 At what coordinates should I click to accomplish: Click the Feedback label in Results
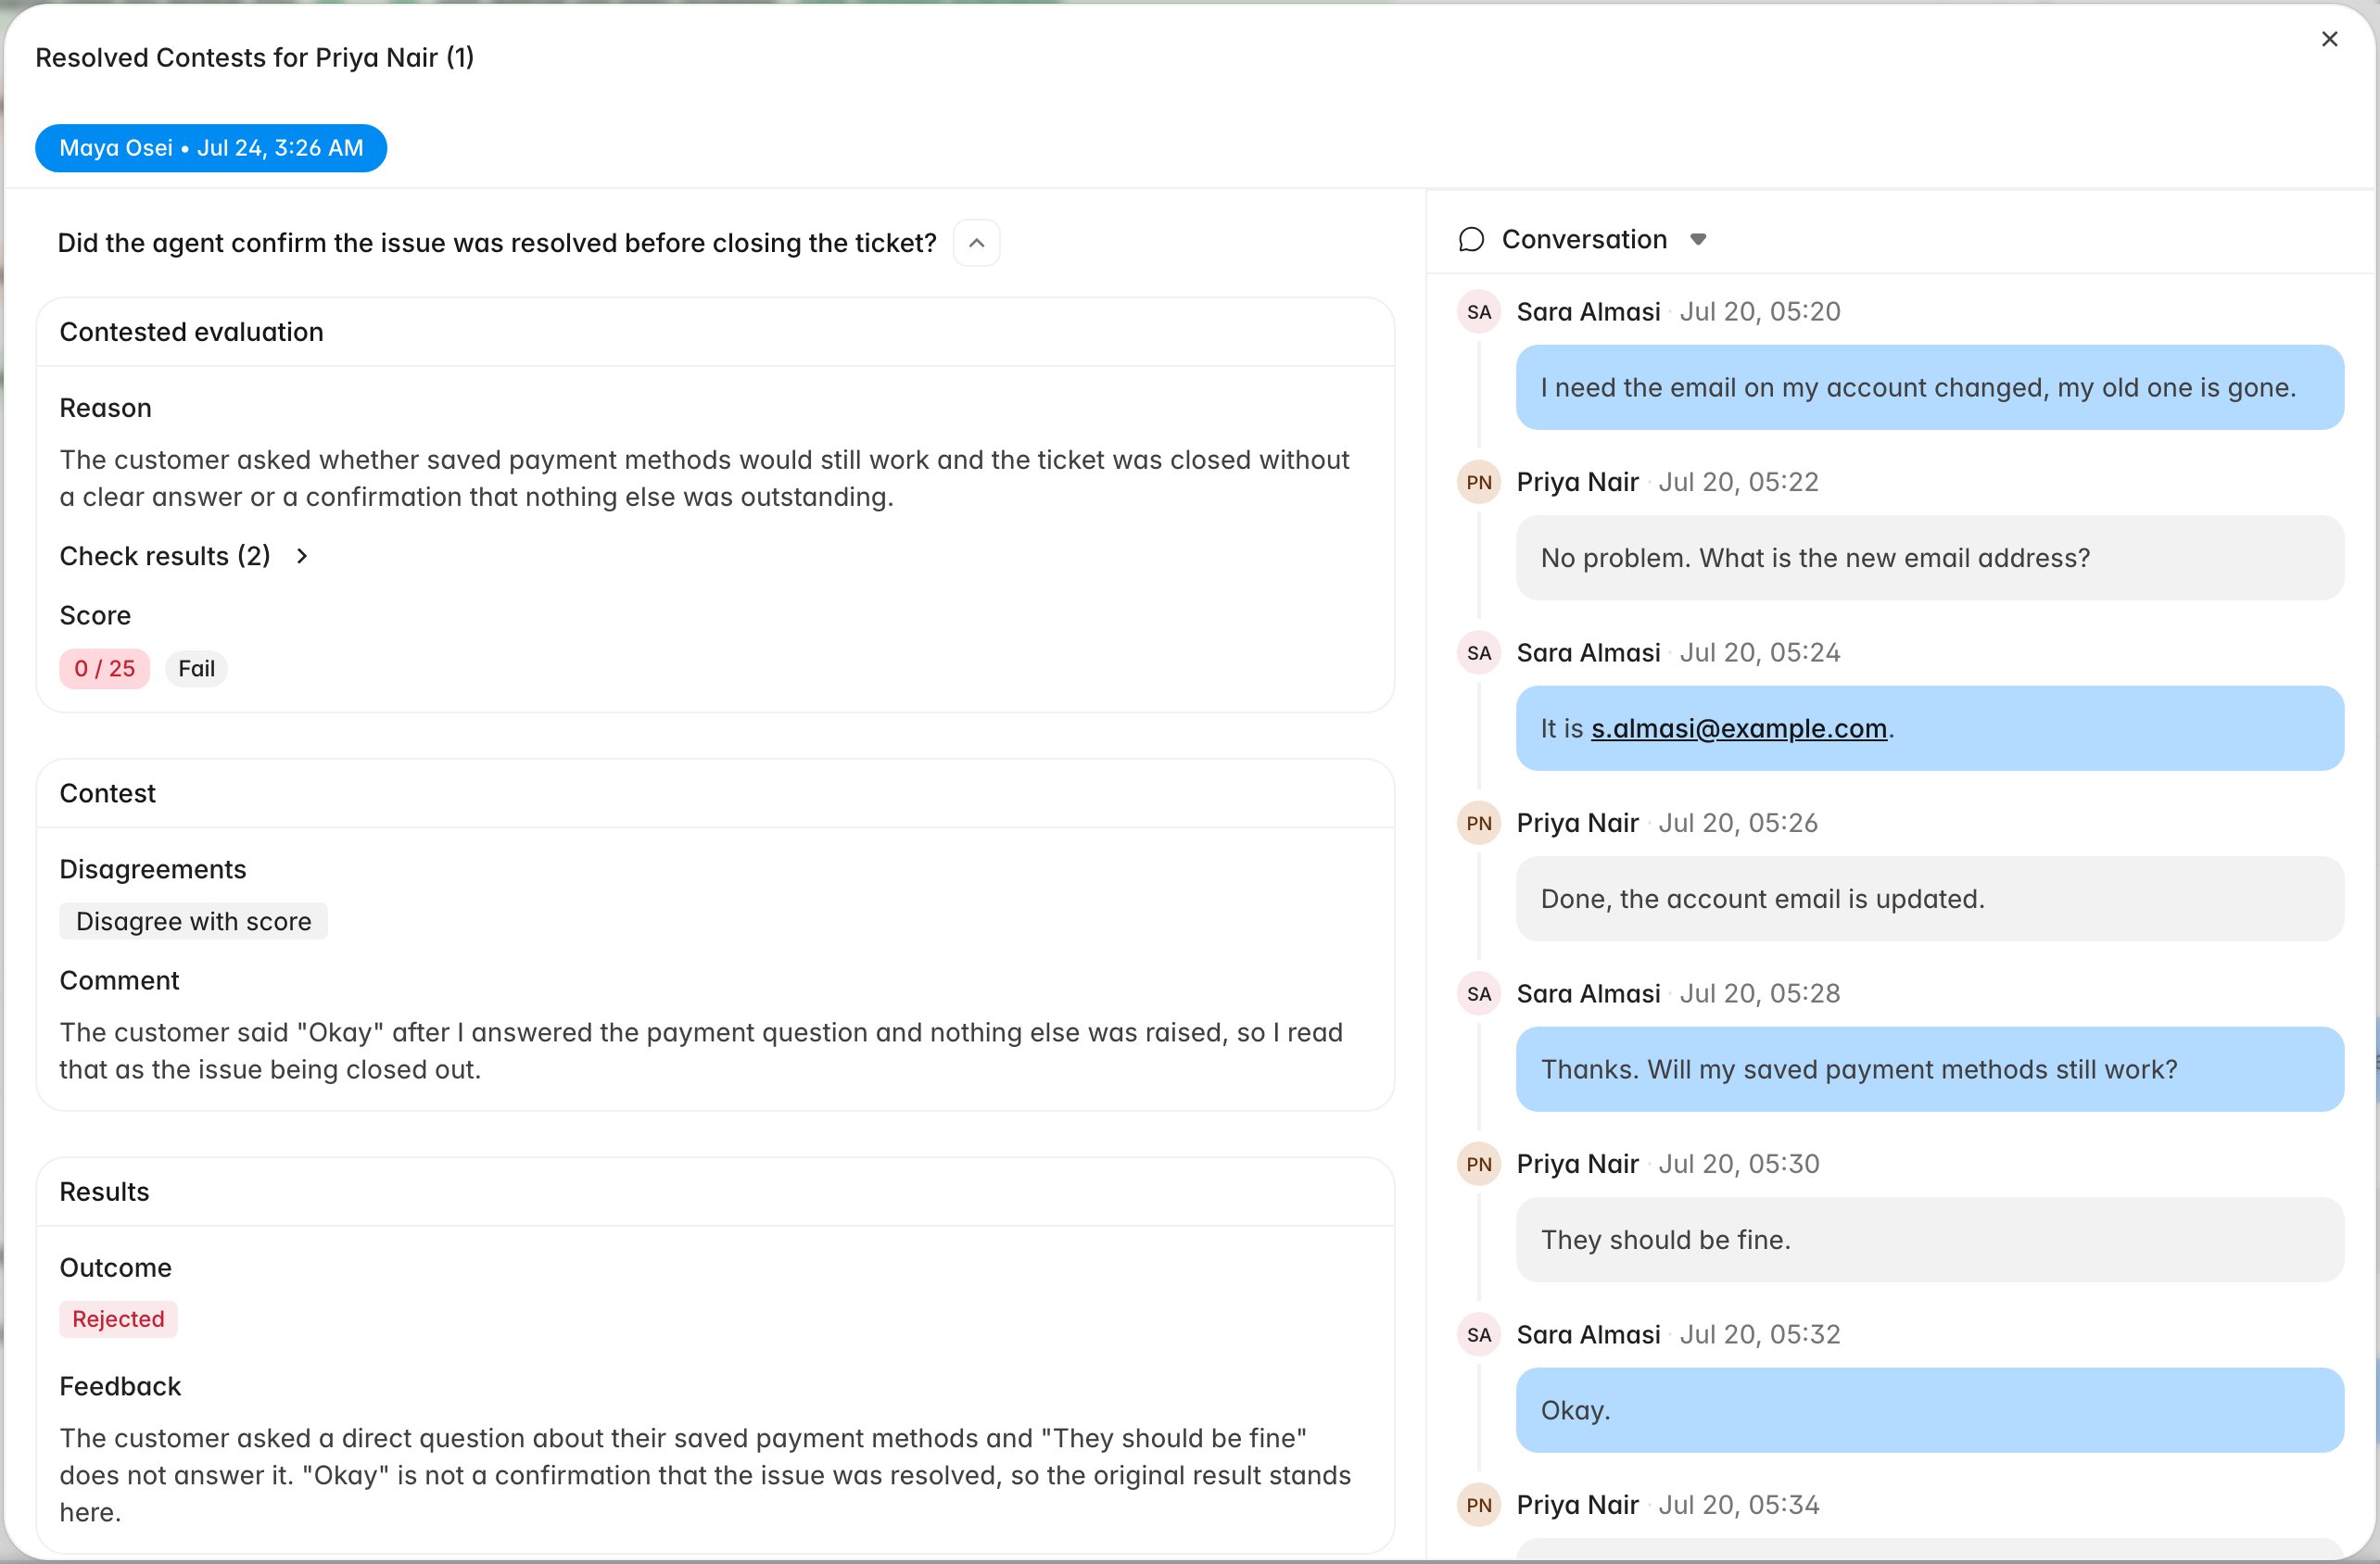120,1386
